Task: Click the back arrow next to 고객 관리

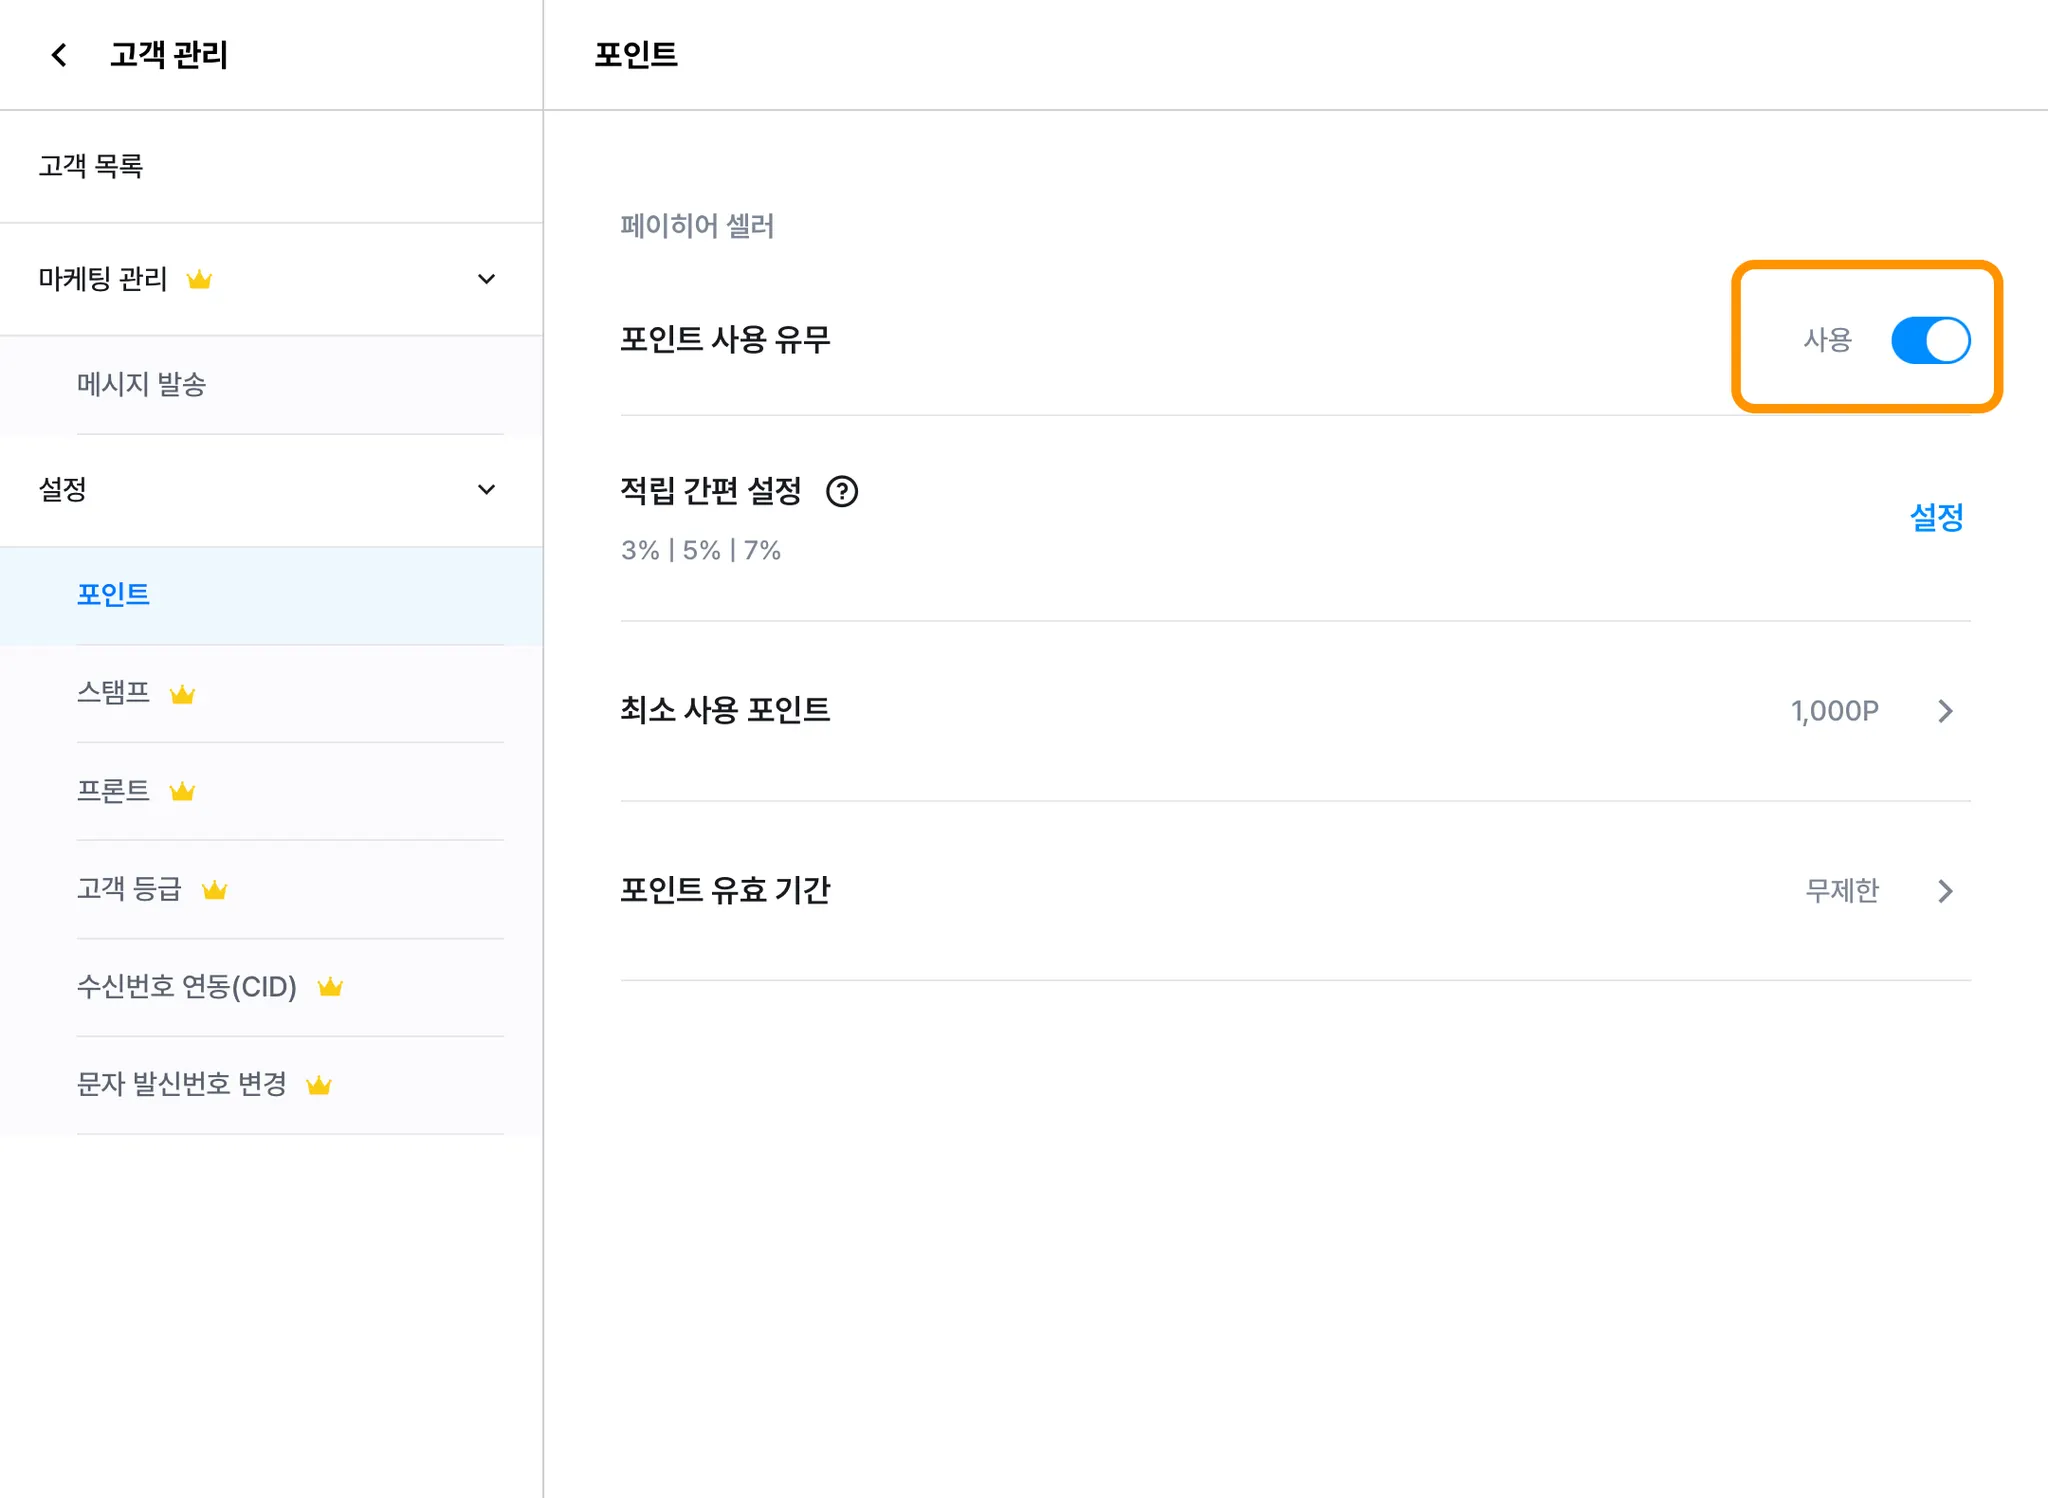Action: (59, 55)
